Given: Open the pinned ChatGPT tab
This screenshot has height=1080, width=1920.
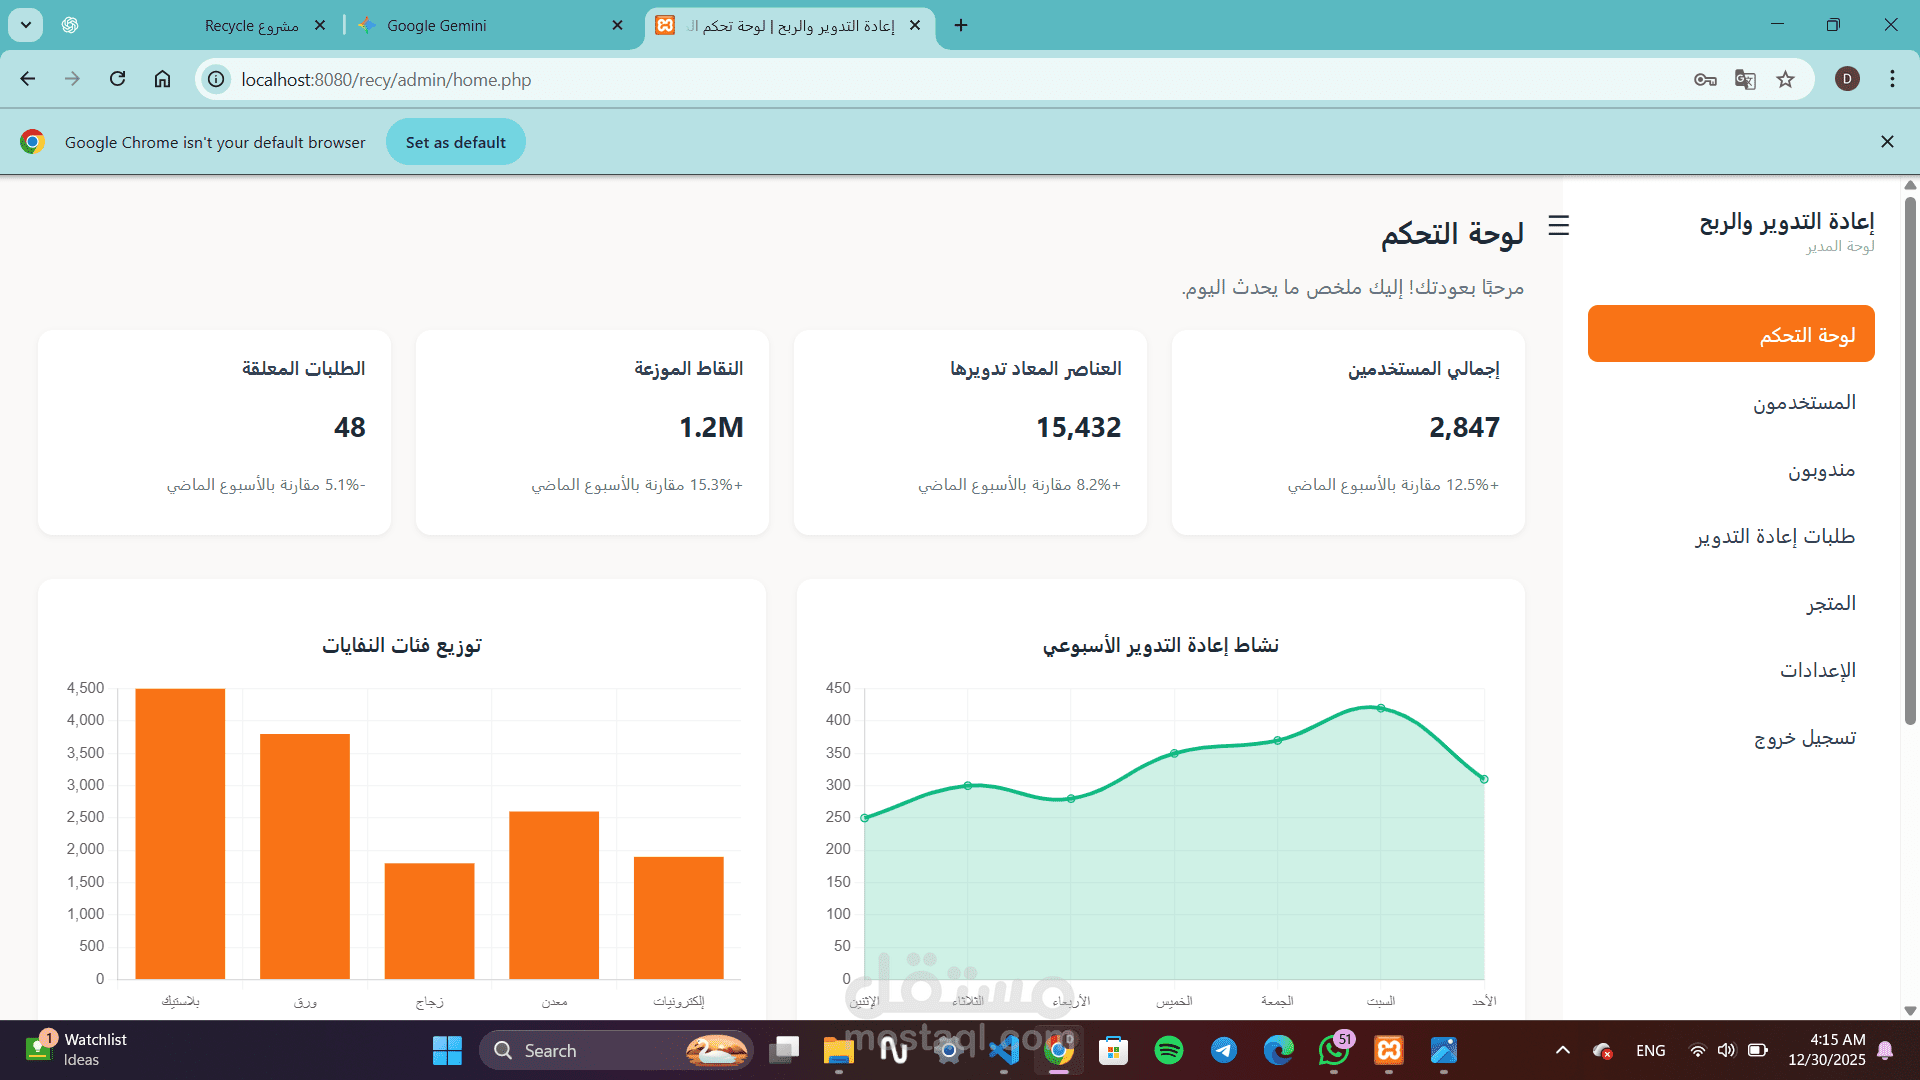Looking at the screenshot, I should coord(70,25).
